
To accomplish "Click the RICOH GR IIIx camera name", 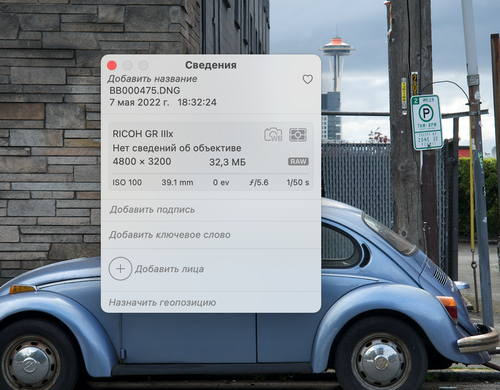I will click(x=143, y=134).
